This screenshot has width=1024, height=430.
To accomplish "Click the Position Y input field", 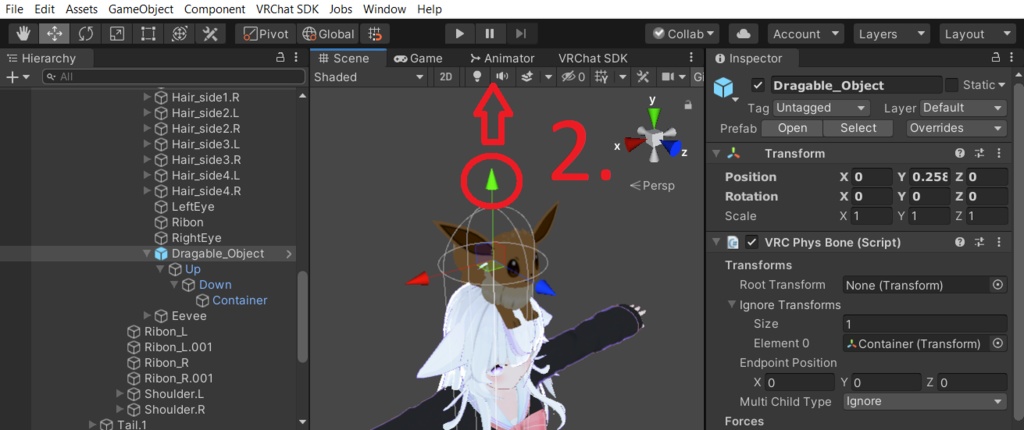I will pyautogui.click(x=930, y=177).
